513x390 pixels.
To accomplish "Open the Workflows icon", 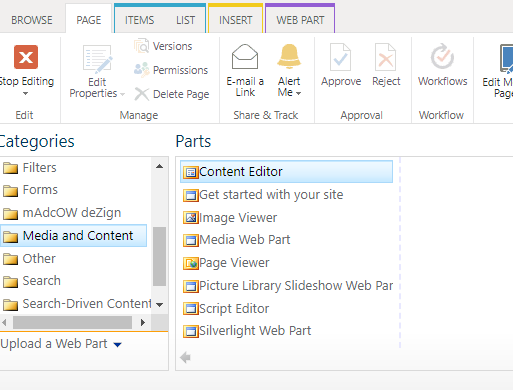I will (442, 57).
